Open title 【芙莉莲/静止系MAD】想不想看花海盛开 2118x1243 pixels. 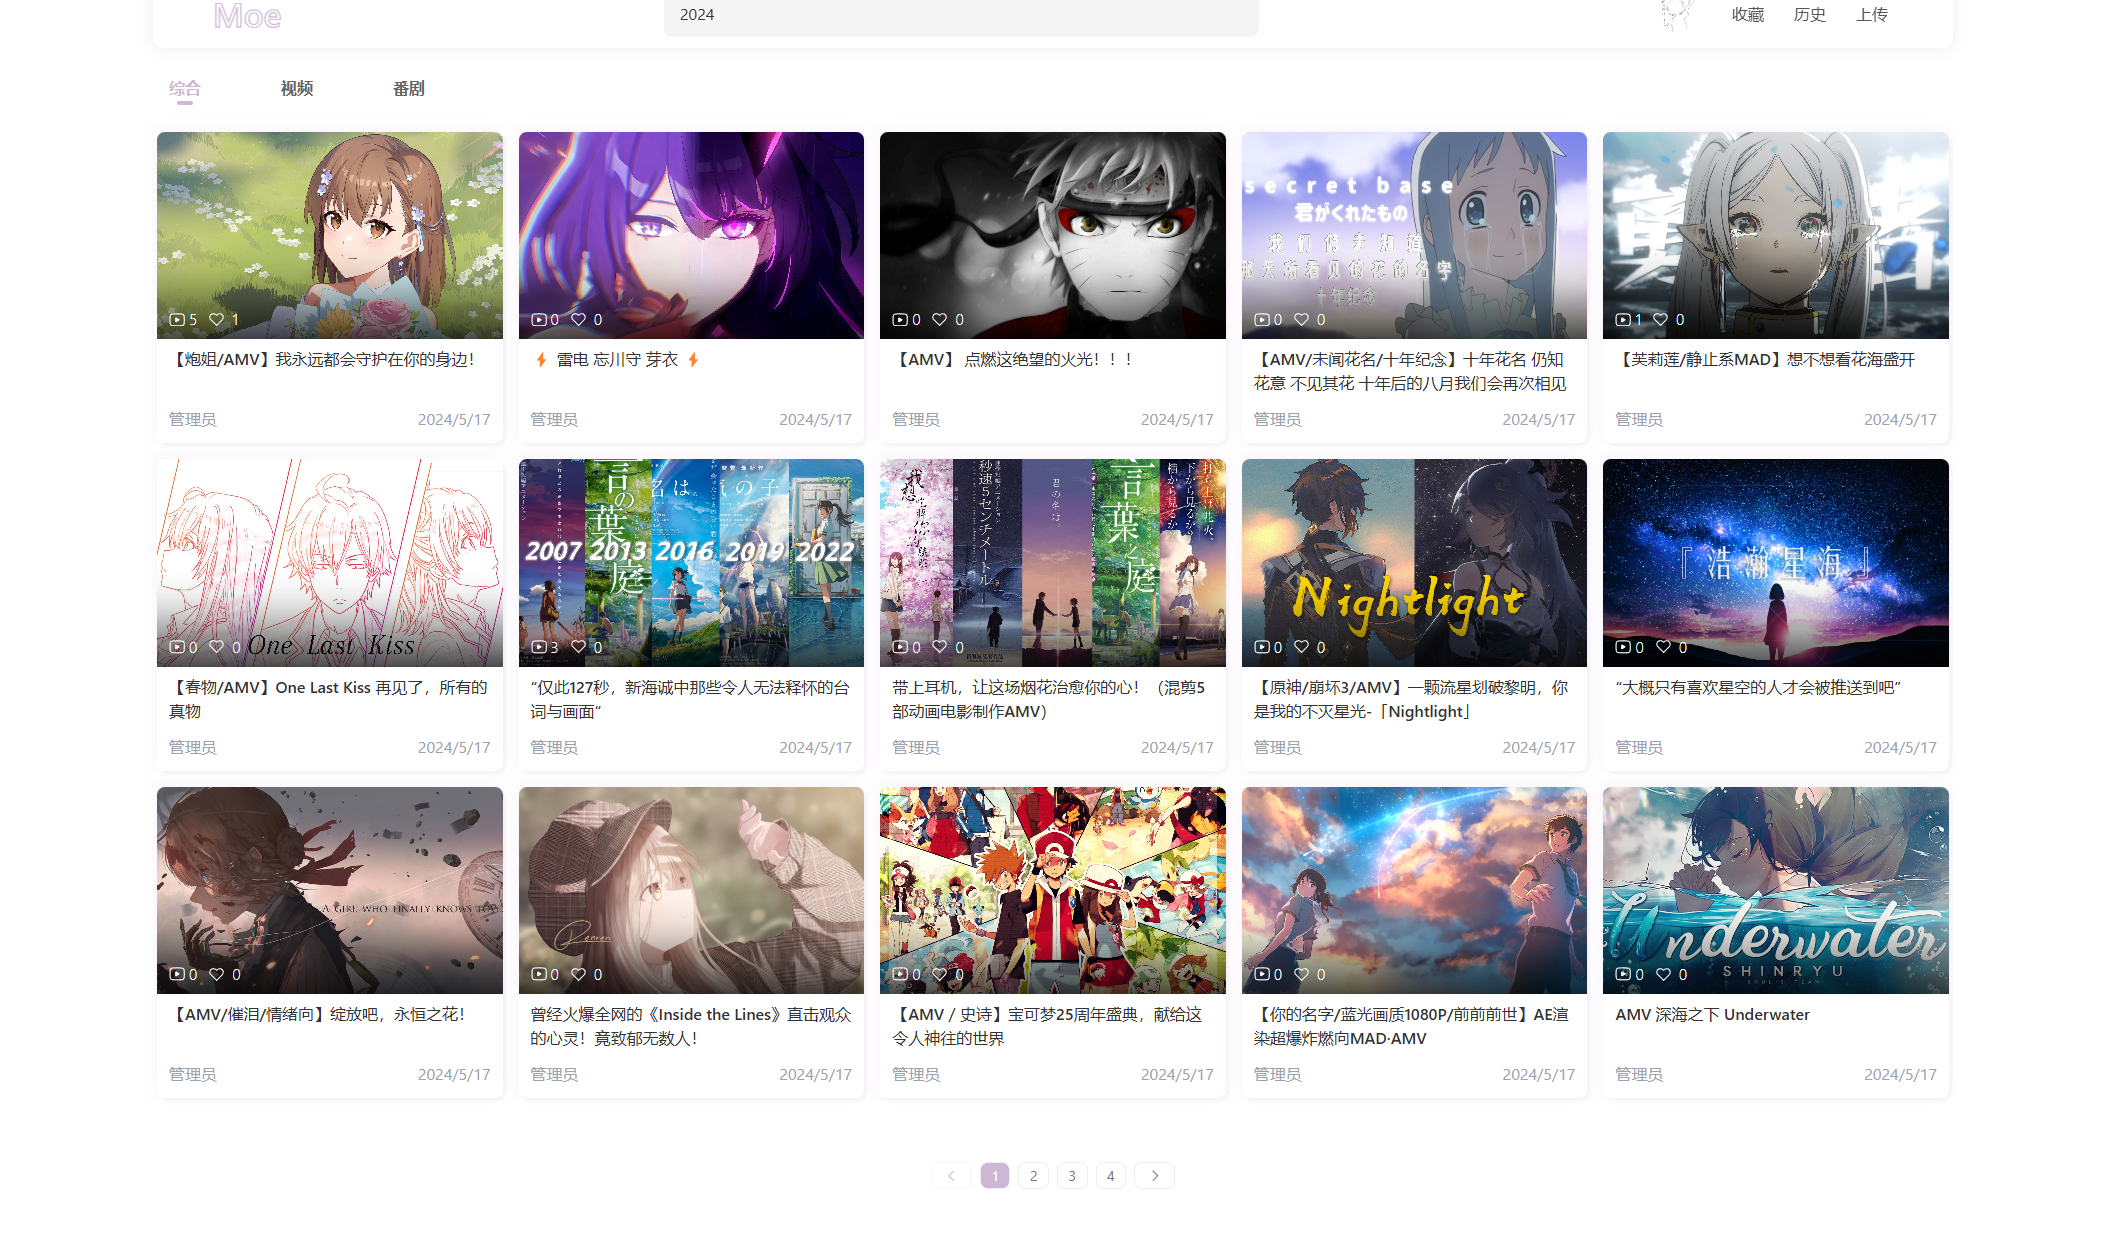1765,360
